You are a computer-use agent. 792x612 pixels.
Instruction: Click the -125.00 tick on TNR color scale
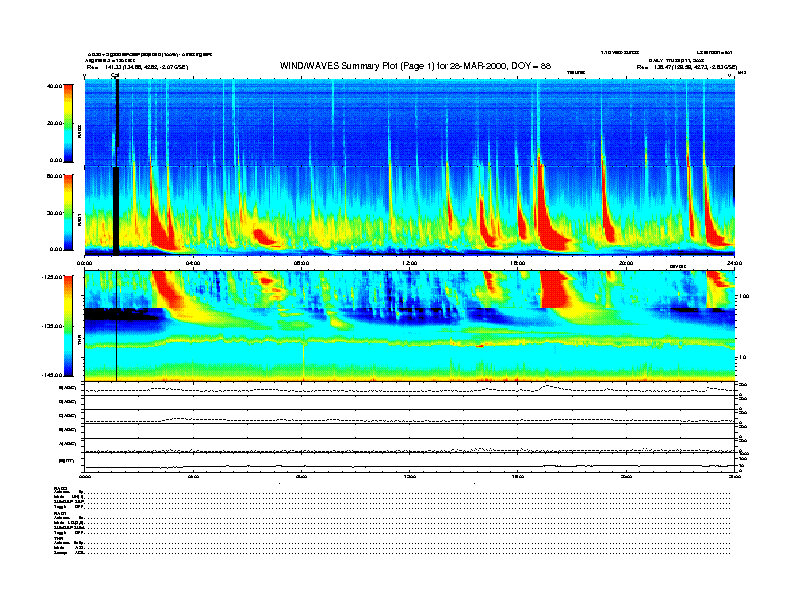pos(52,277)
